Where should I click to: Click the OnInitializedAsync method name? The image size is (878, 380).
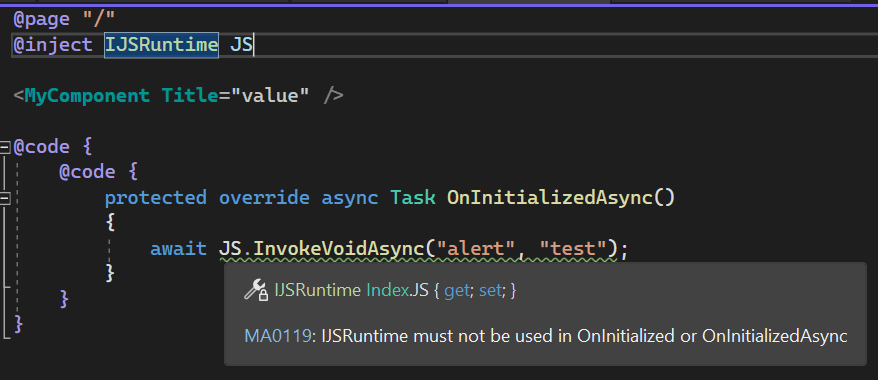[x=550, y=197]
